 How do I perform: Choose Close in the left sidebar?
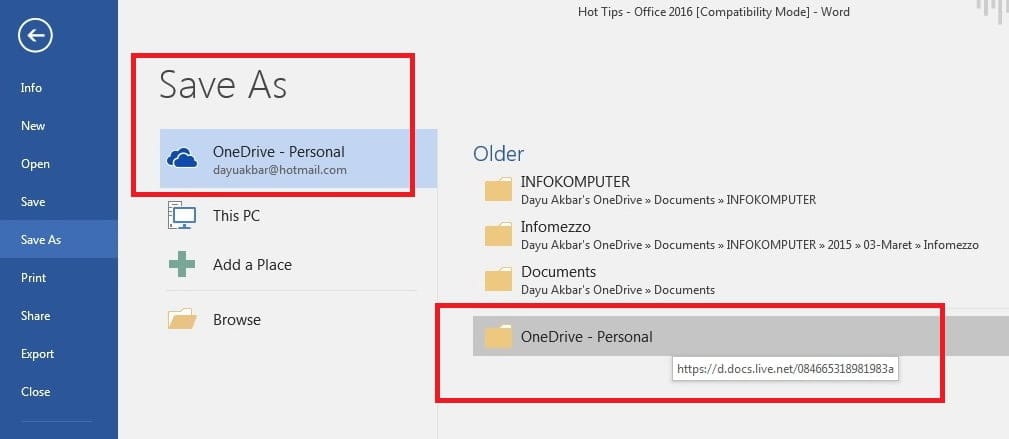[x=59, y=391]
